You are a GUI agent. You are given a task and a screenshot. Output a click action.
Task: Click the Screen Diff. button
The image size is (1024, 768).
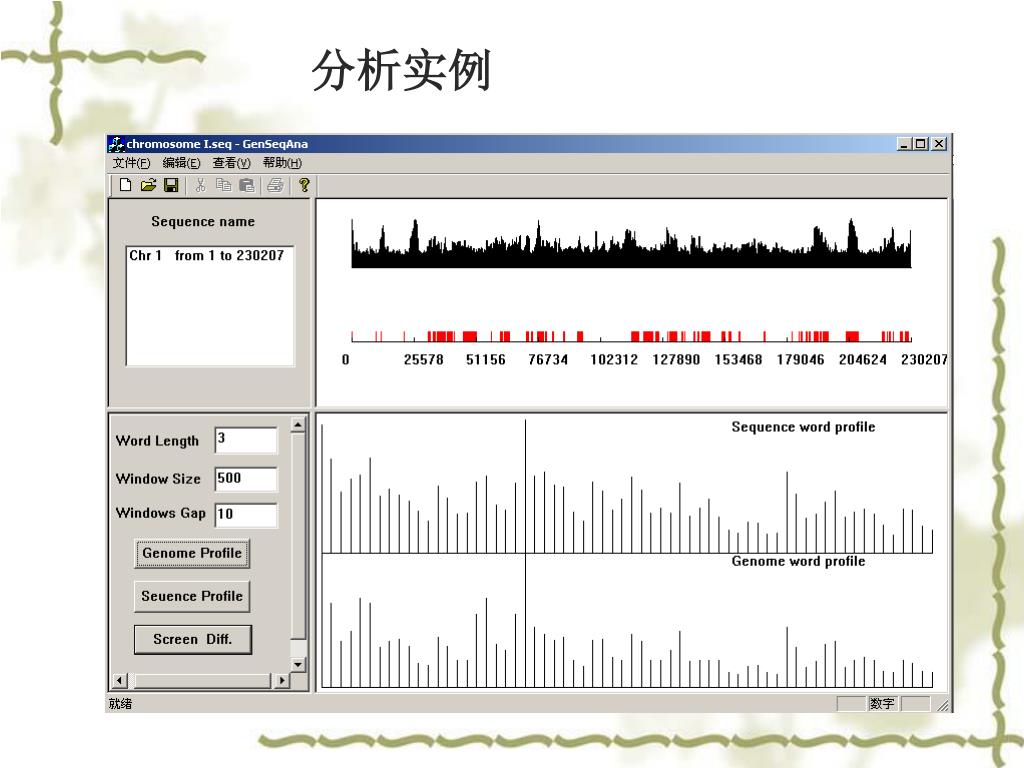pyautogui.click(x=193, y=639)
